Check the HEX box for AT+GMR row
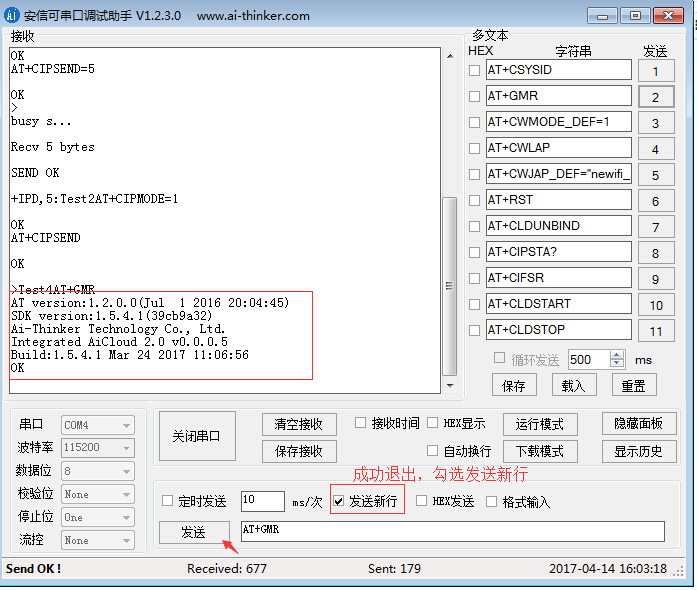This screenshot has height=590, width=697. pos(475,96)
